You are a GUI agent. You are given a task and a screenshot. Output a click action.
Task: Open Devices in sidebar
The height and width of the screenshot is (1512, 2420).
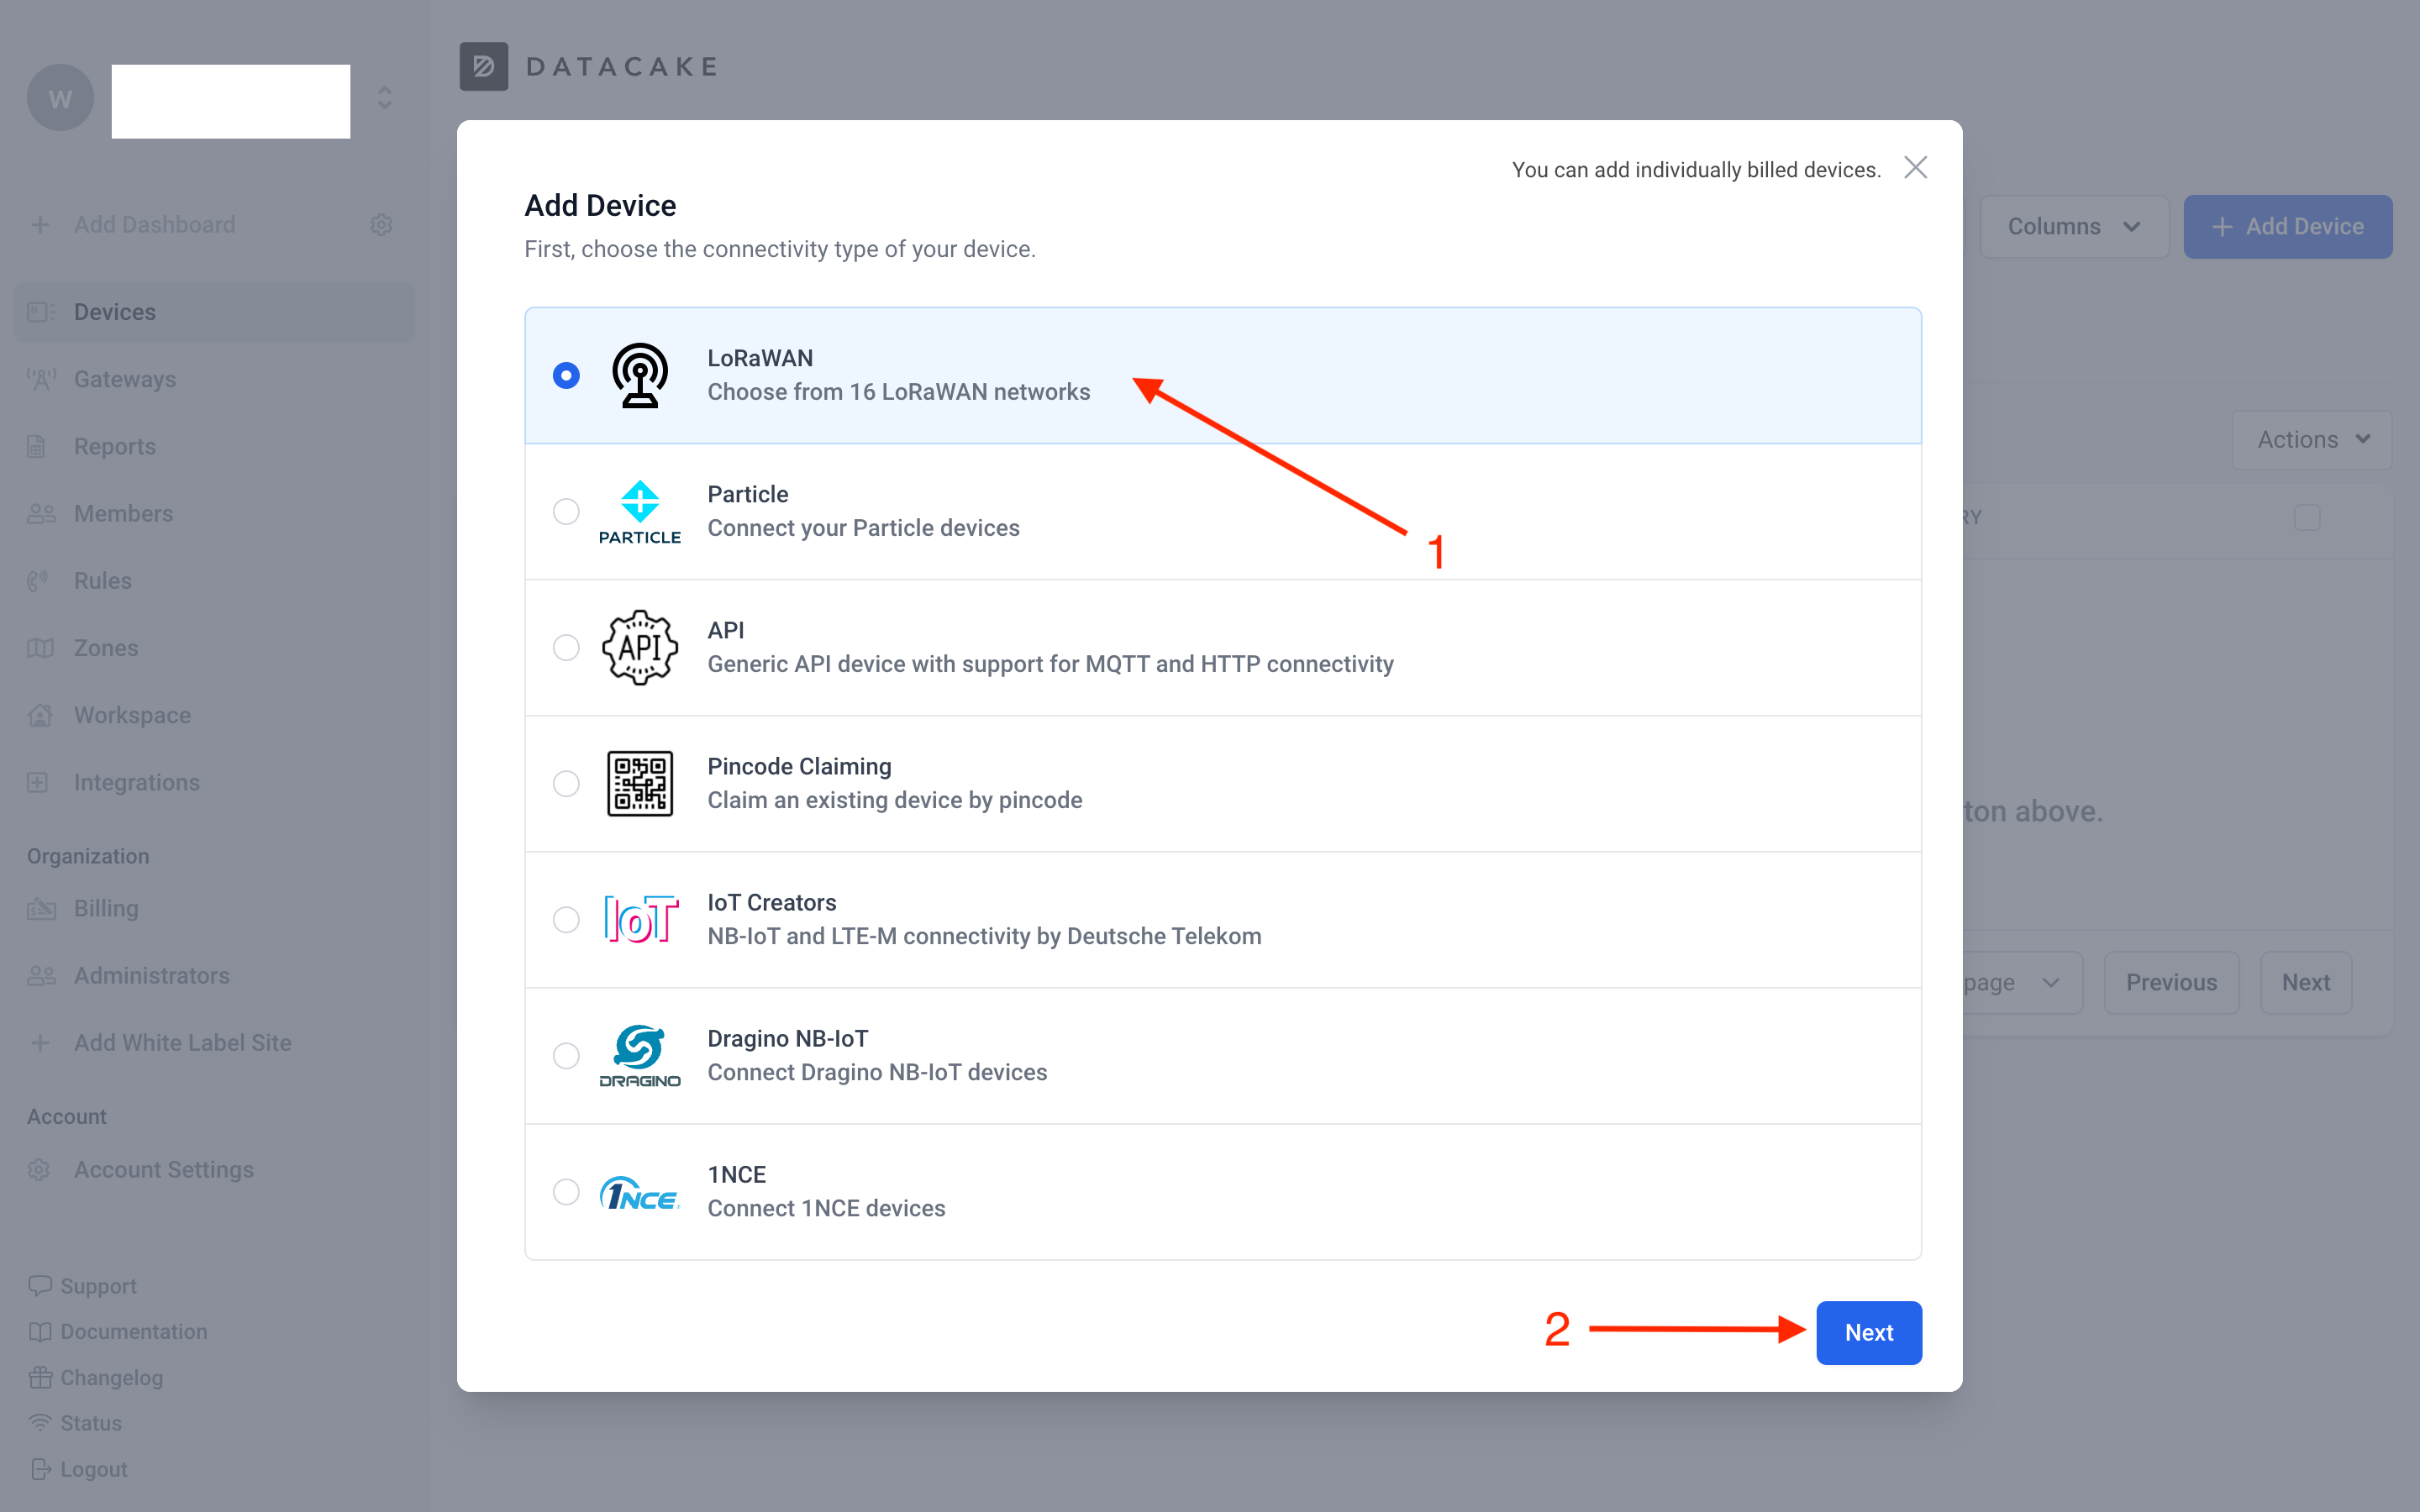(x=214, y=312)
